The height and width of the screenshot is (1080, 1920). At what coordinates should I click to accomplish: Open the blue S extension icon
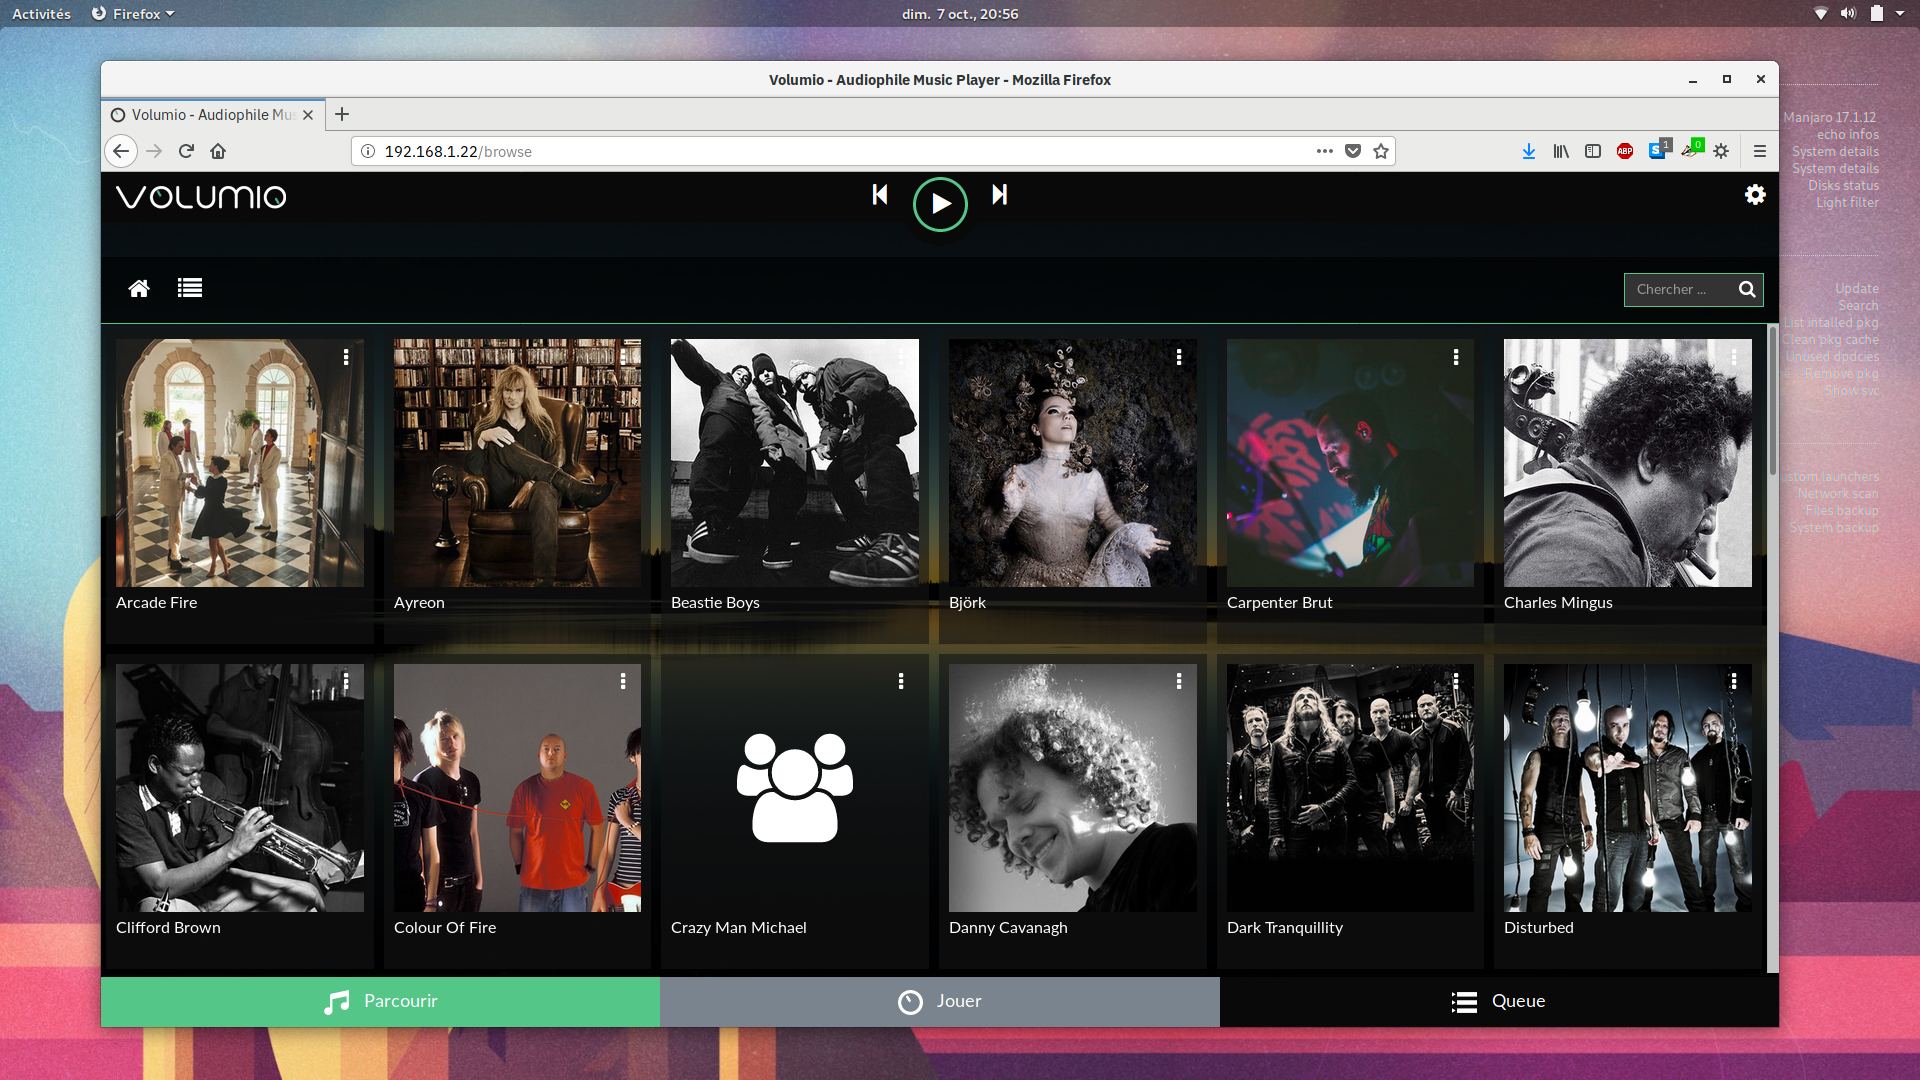(x=1658, y=150)
